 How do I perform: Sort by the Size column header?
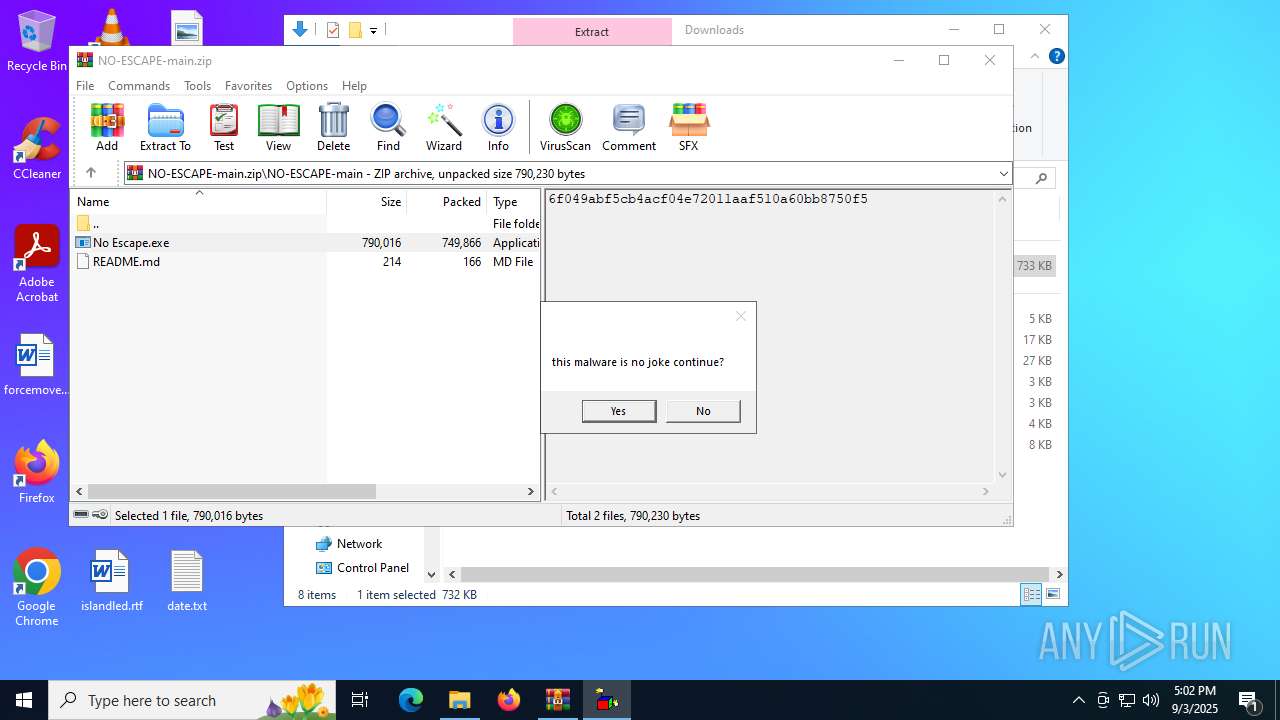click(x=366, y=201)
